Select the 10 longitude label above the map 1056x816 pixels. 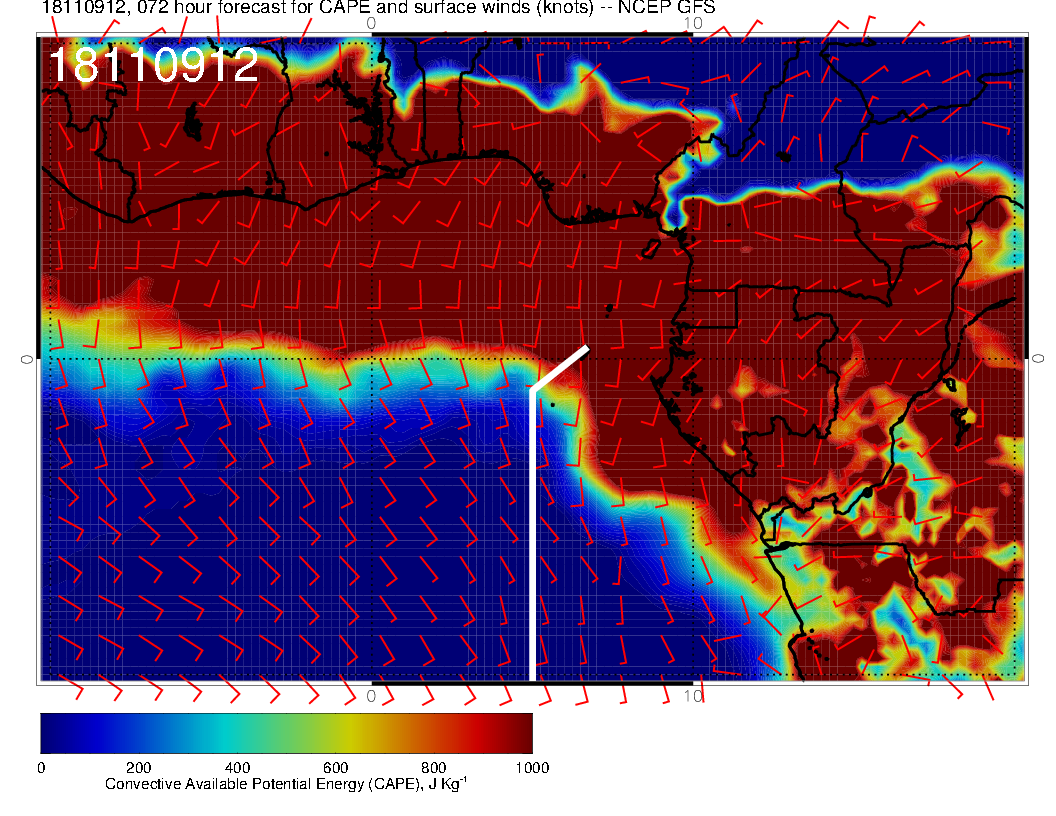click(x=691, y=22)
